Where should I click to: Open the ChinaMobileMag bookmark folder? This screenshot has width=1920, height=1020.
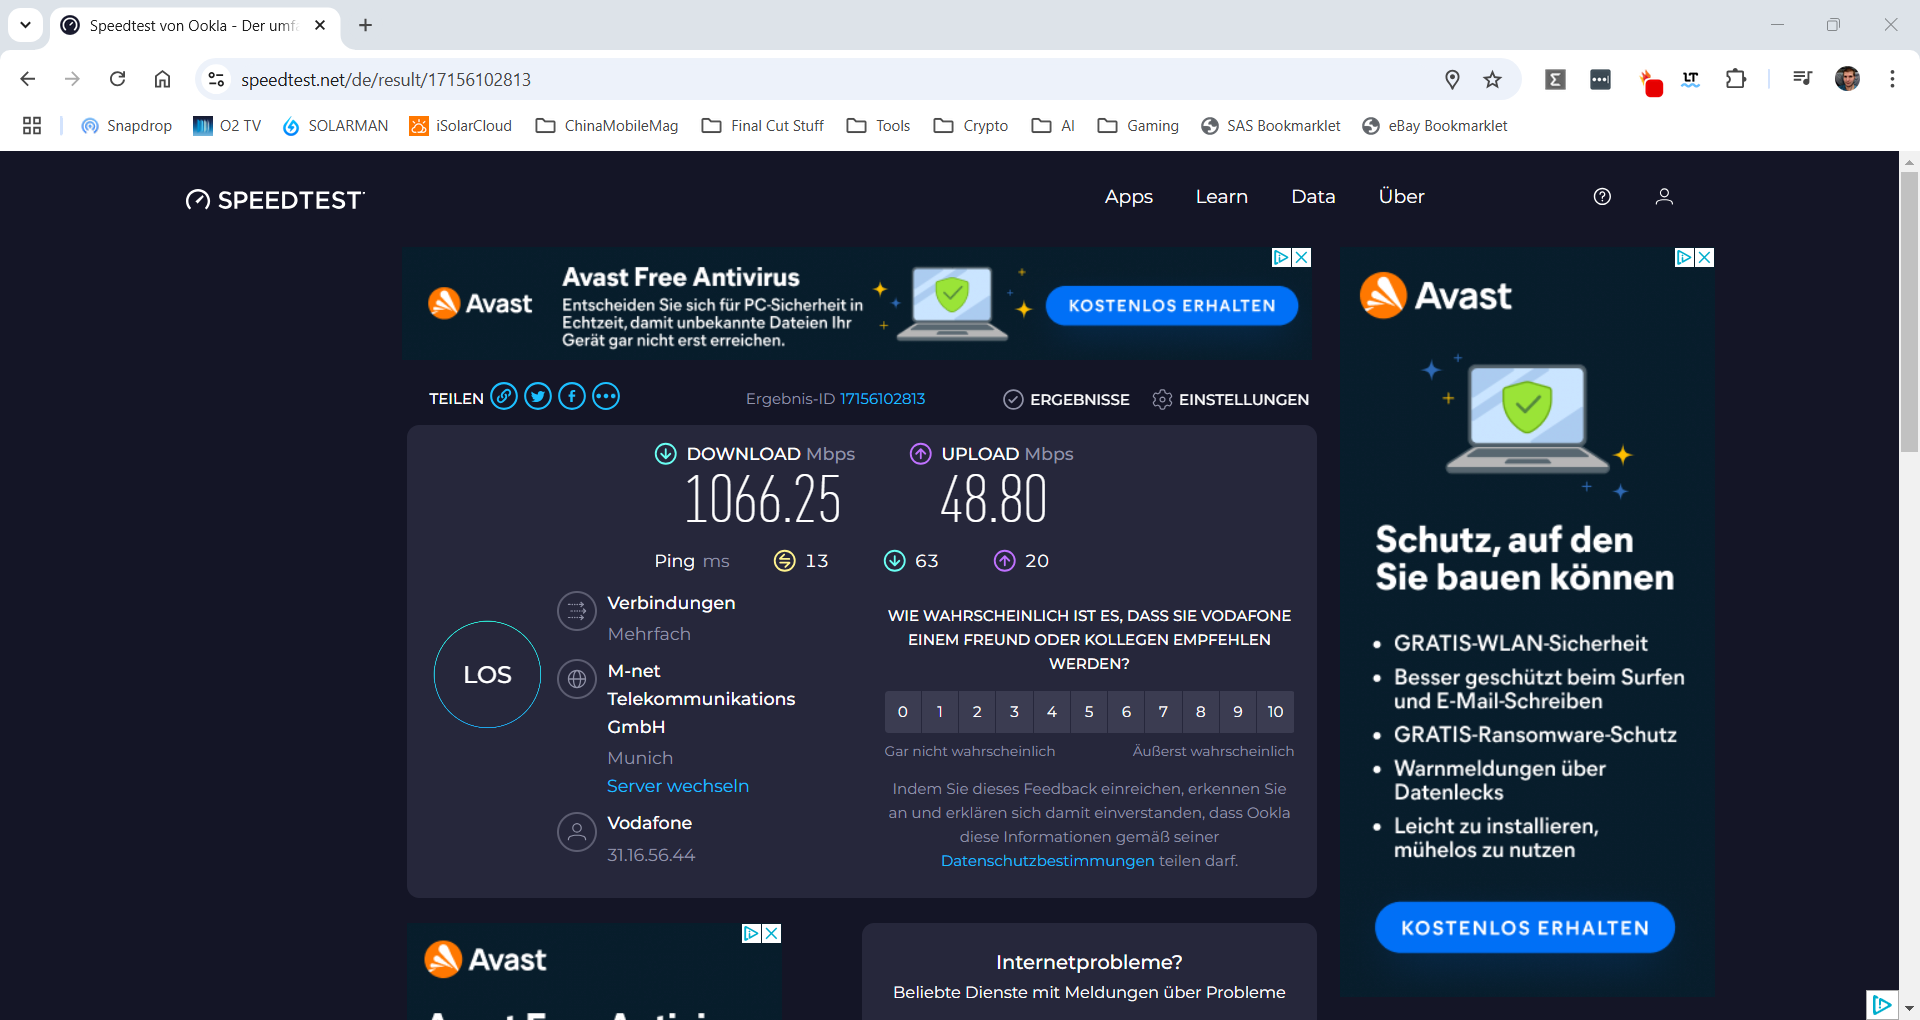click(607, 126)
